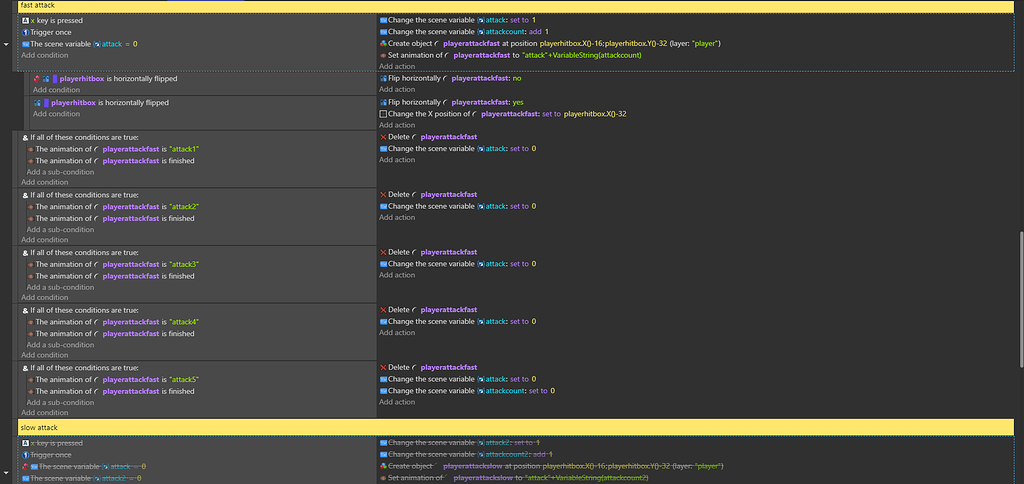Viewport: 1024px width, 484px height.
Task: Select disabled 'attack2: set to 1' action in slow attack
Action: (460, 443)
